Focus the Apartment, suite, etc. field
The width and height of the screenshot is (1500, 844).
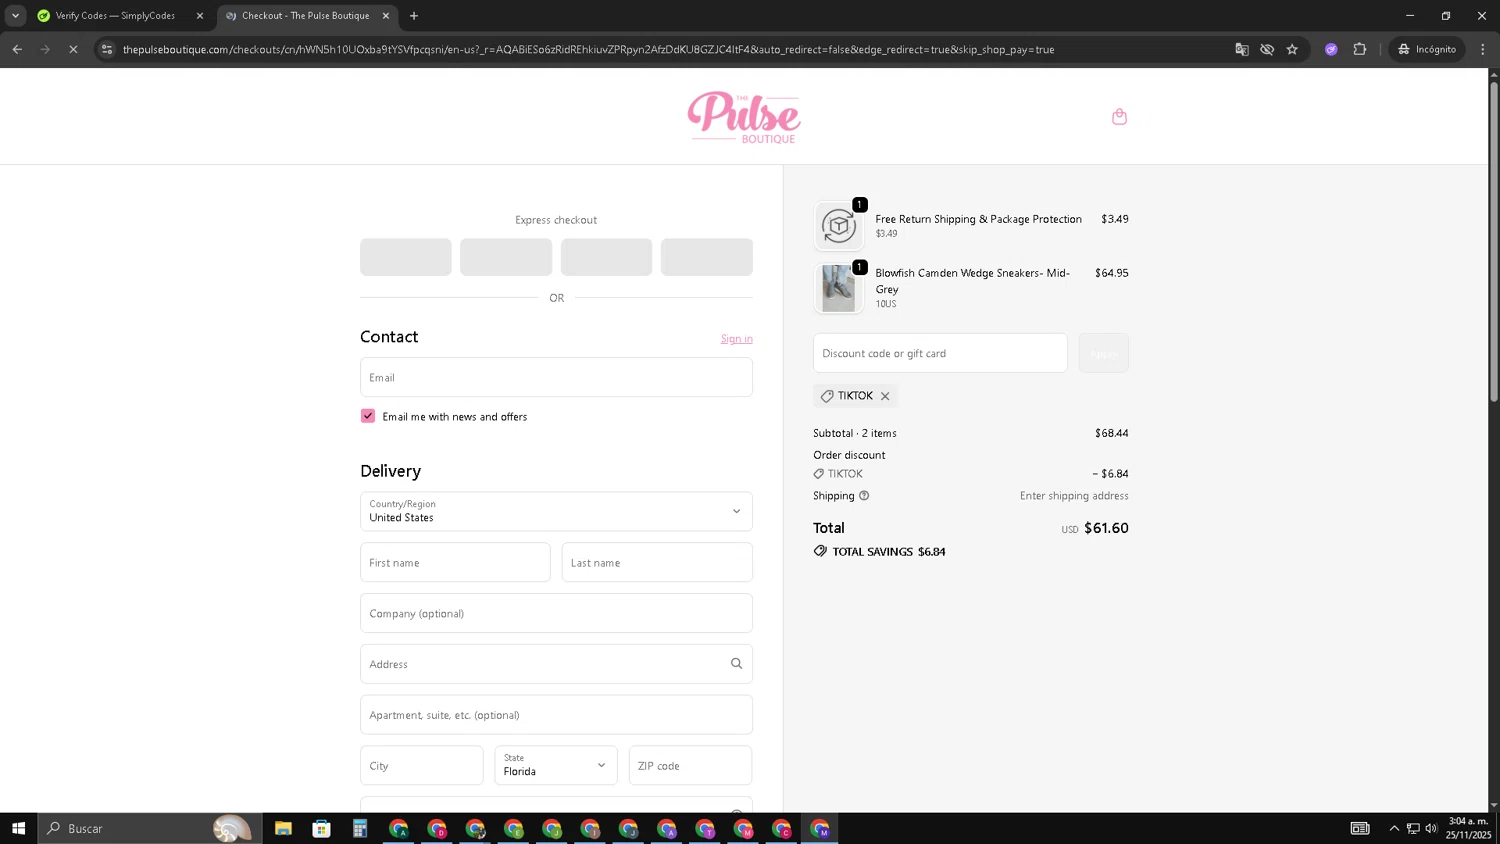click(556, 715)
